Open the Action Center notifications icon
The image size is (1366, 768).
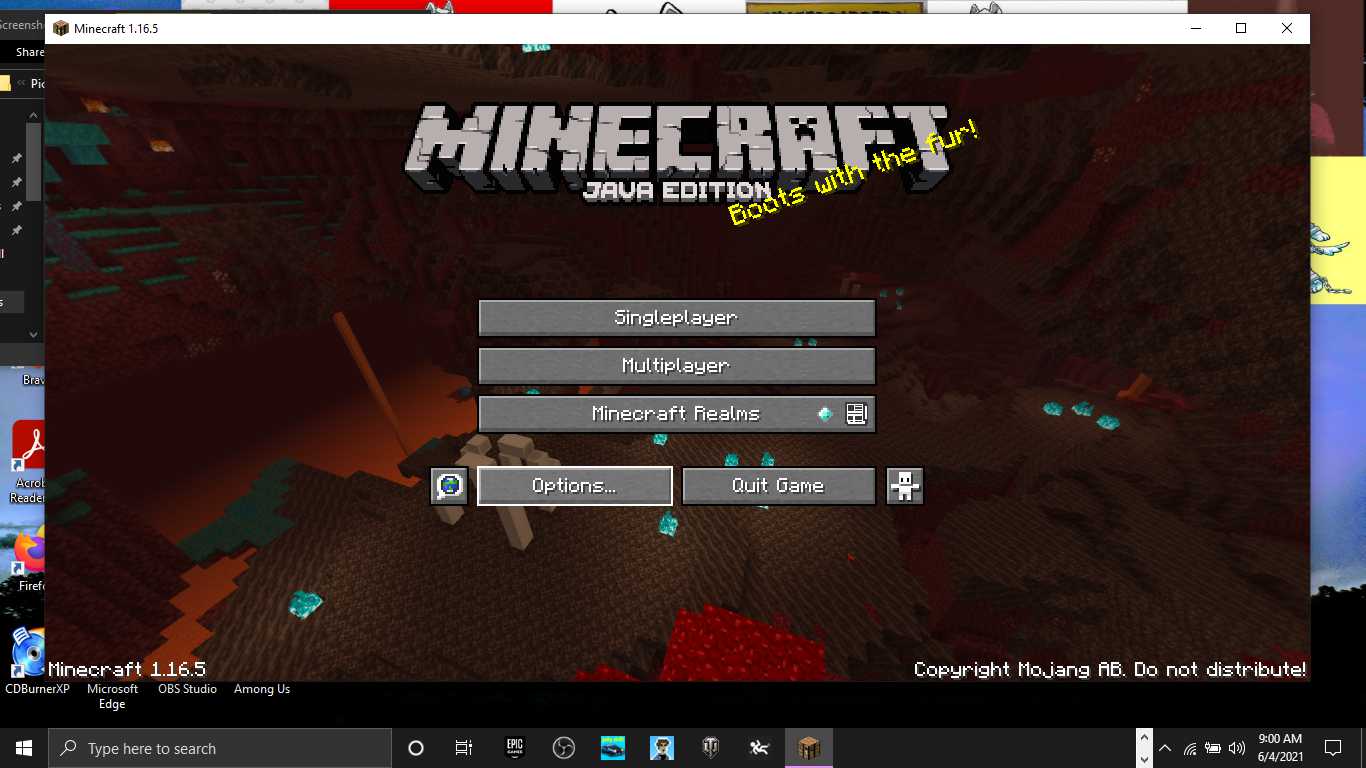click(1332, 748)
